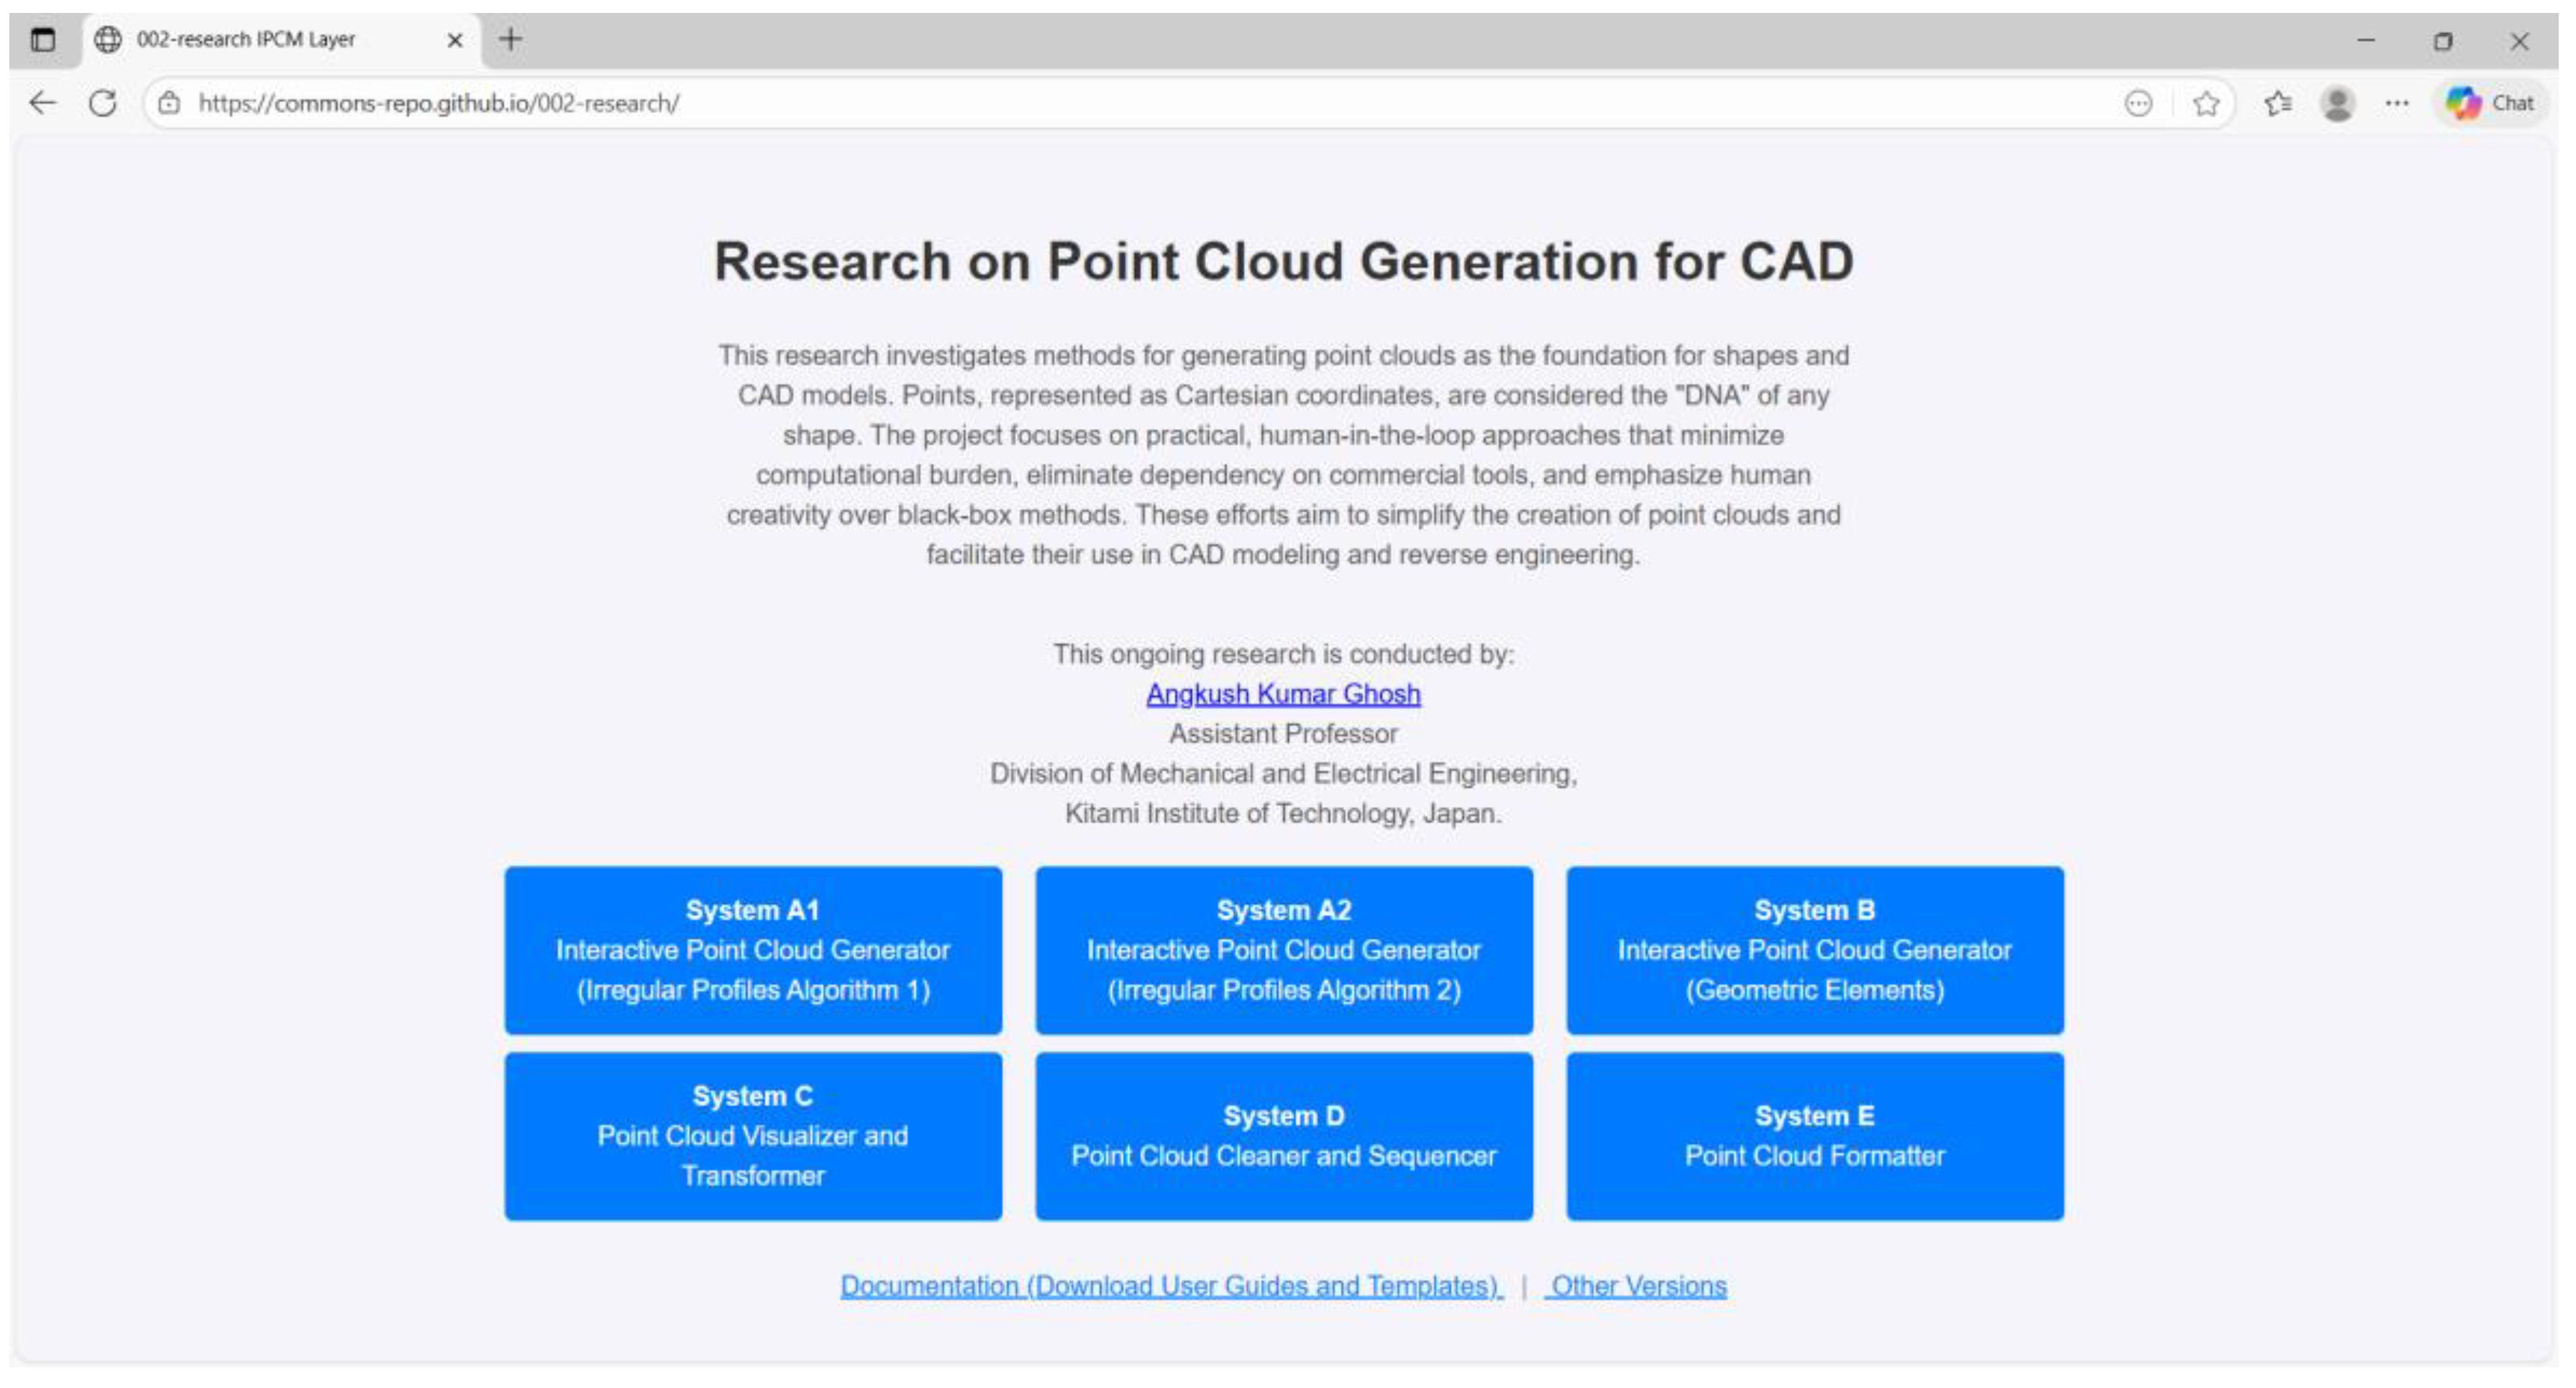
Task: Open System A1 Irregular Profiles Algorithm 1
Action: 753,950
